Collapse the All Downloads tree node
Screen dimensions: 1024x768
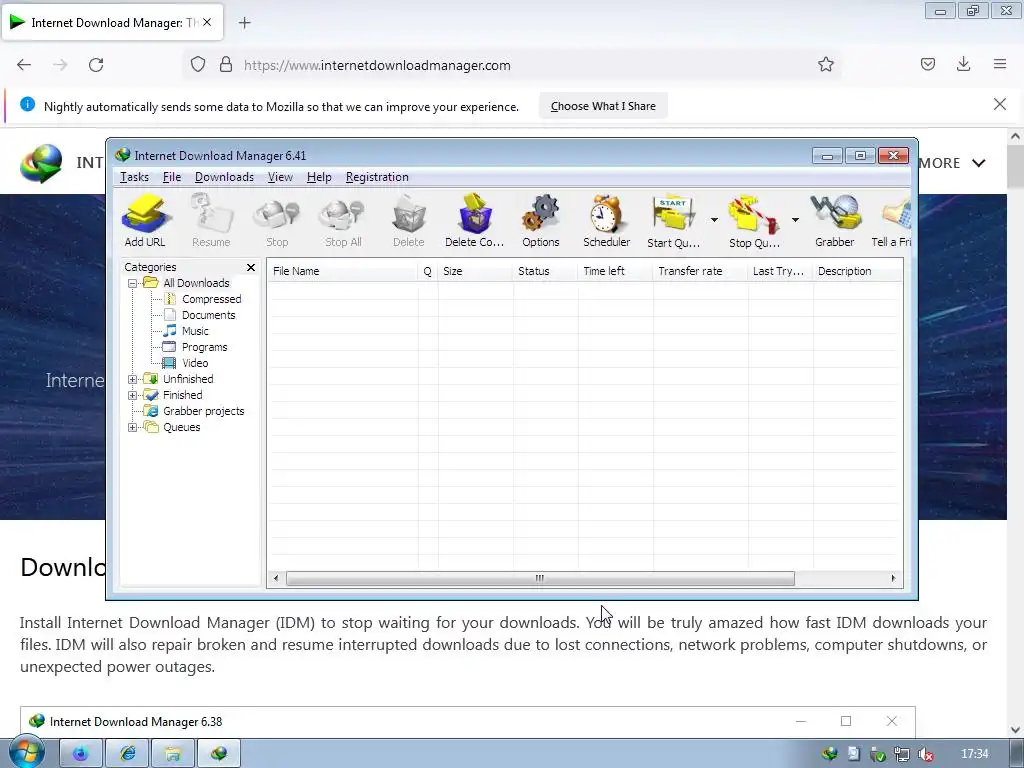(x=133, y=283)
